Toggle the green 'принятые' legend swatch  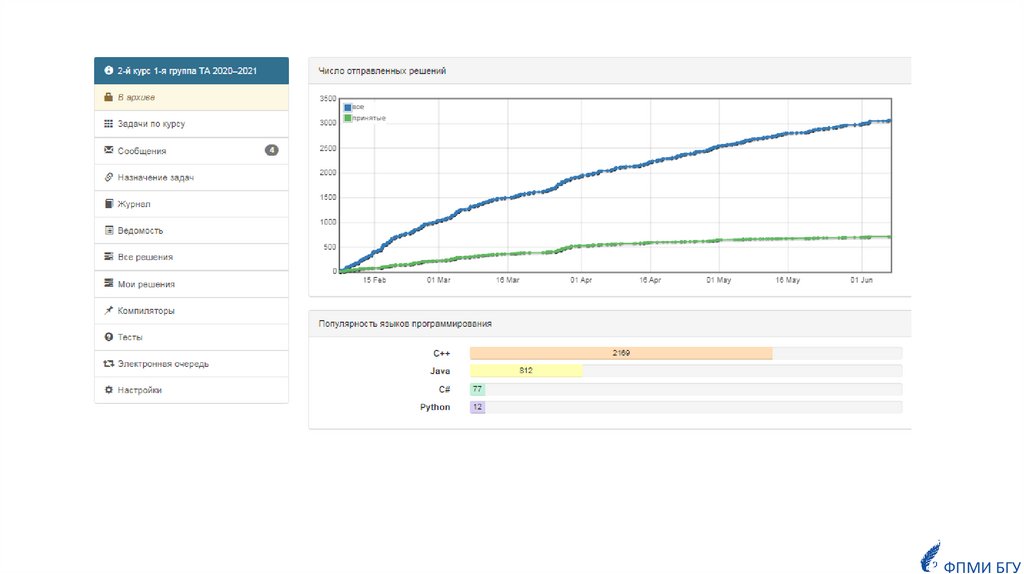[347, 118]
